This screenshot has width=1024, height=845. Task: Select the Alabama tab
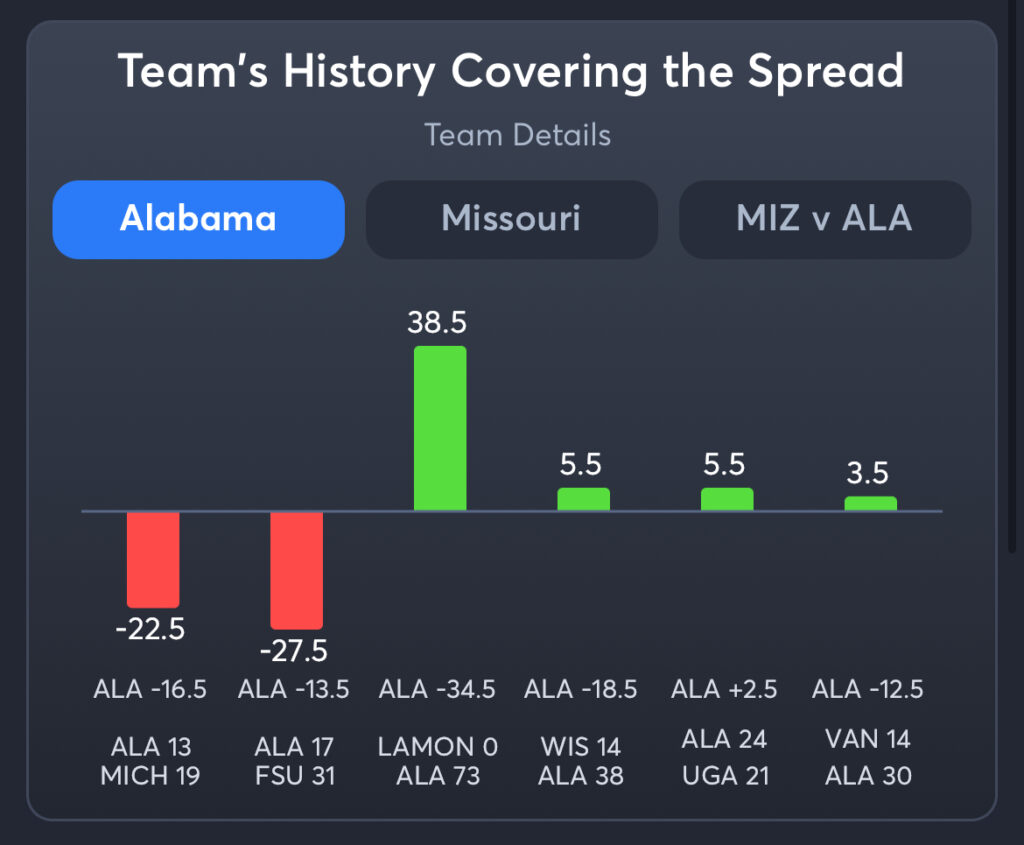tap(198, 219)
